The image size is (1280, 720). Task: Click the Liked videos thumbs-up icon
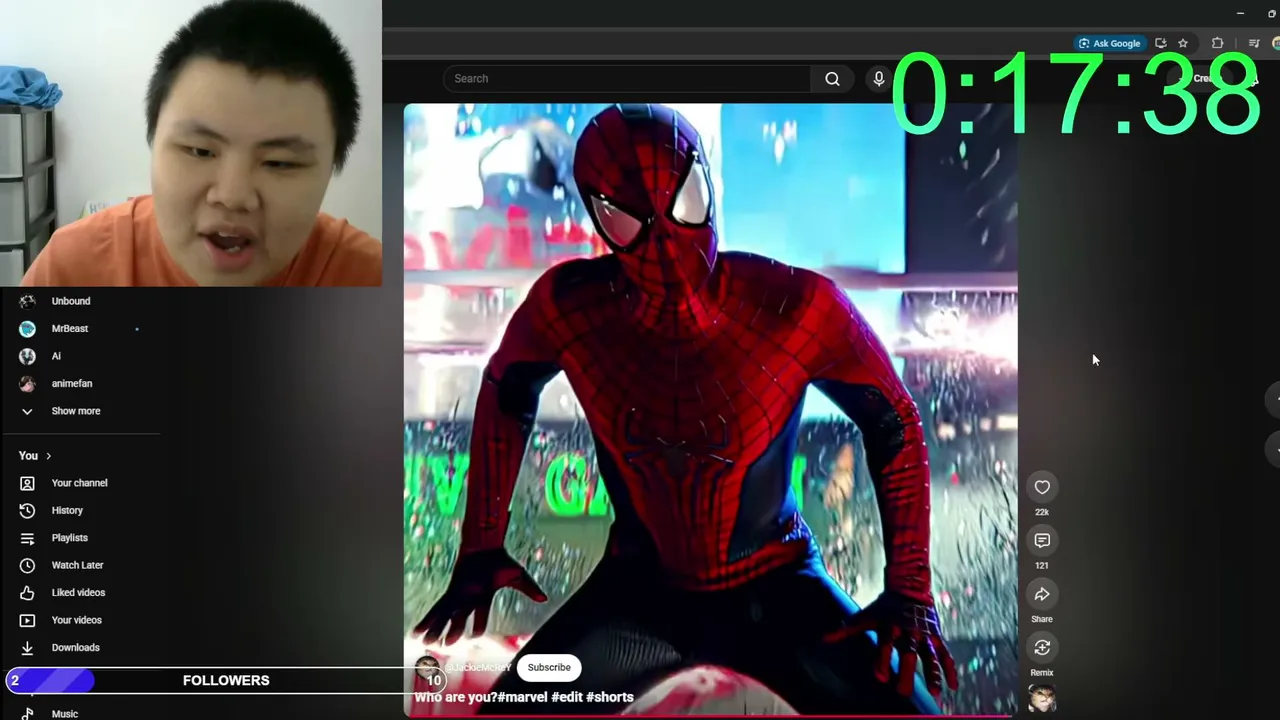point(27,593)
